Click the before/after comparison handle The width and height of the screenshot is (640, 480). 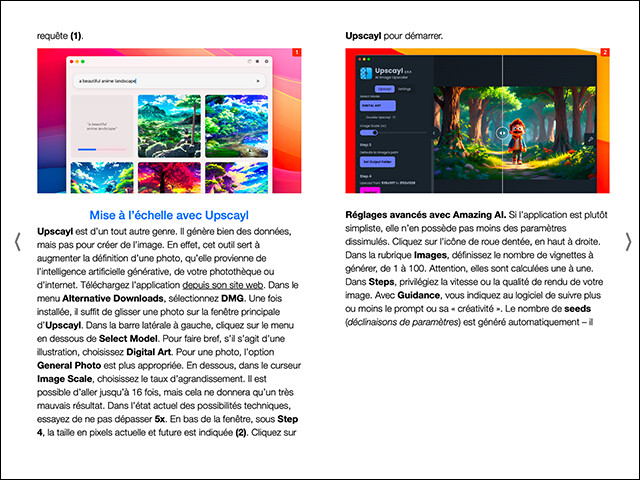coord(502,133)
